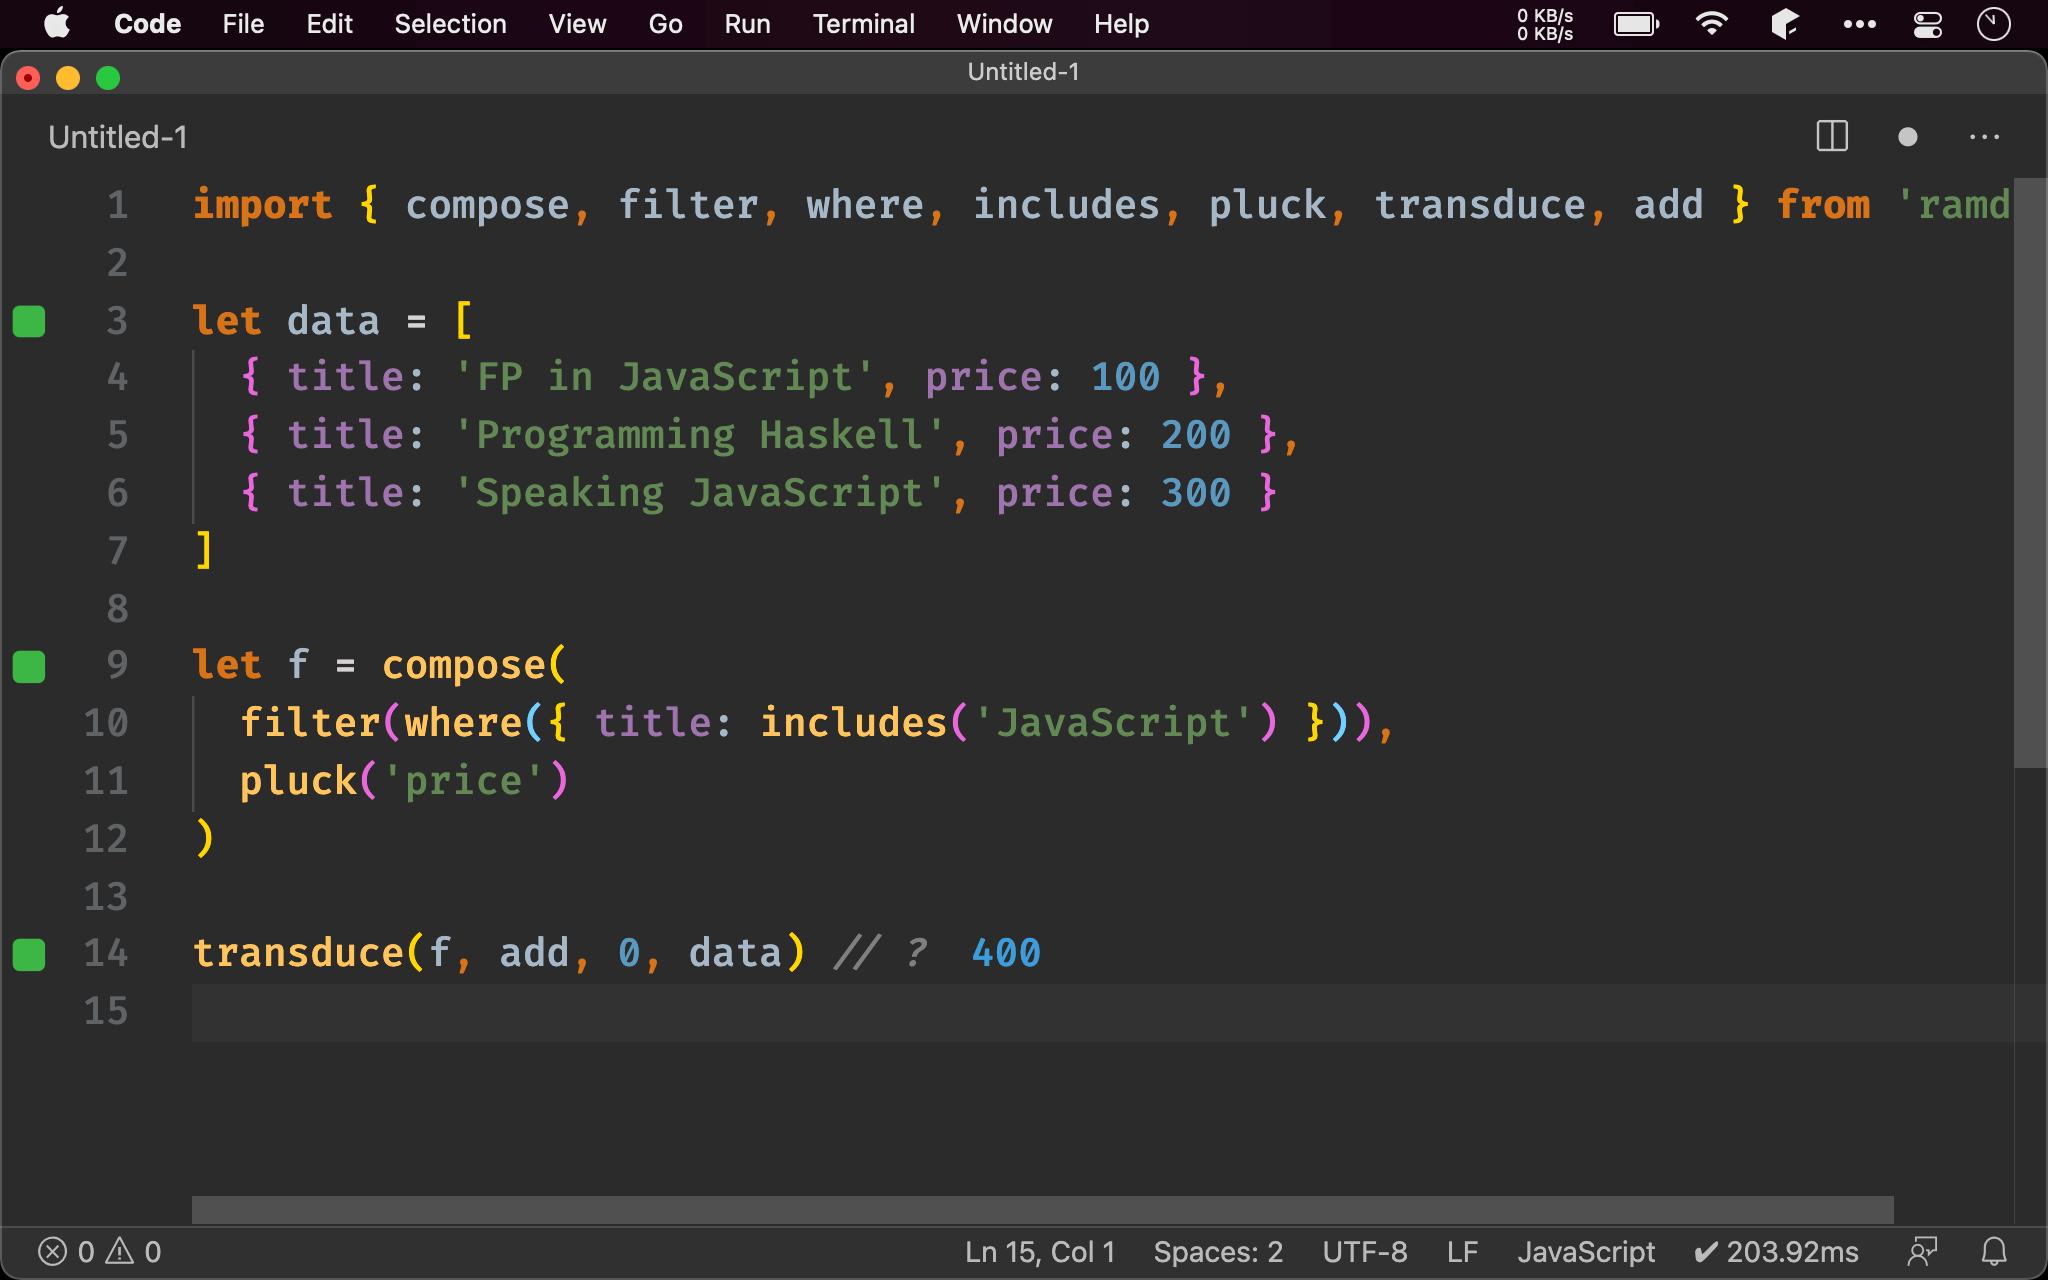Open the Code application menu
Screen dimensions: 2048x1280
(x=147, y=23)
